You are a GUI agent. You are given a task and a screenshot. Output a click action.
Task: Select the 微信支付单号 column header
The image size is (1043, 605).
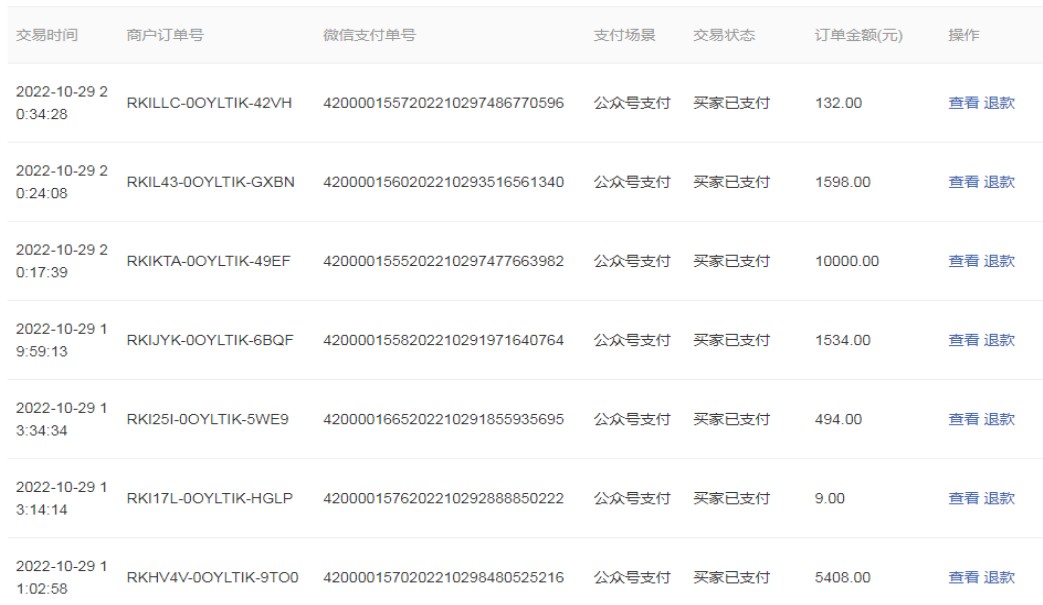[x=369, y=35]
